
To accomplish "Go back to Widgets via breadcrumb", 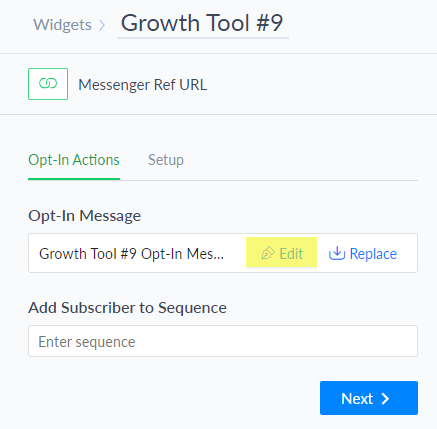I will coord(62,25).
